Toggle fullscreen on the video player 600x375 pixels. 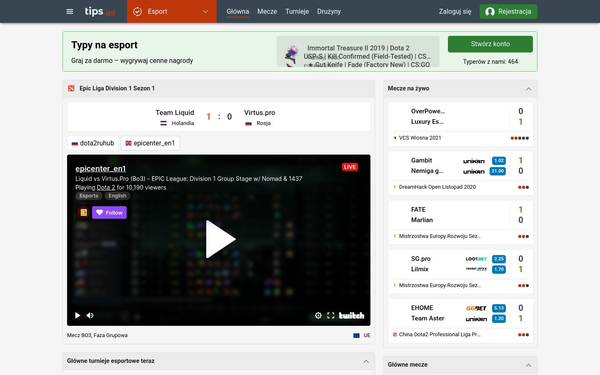tap(331, 315)
